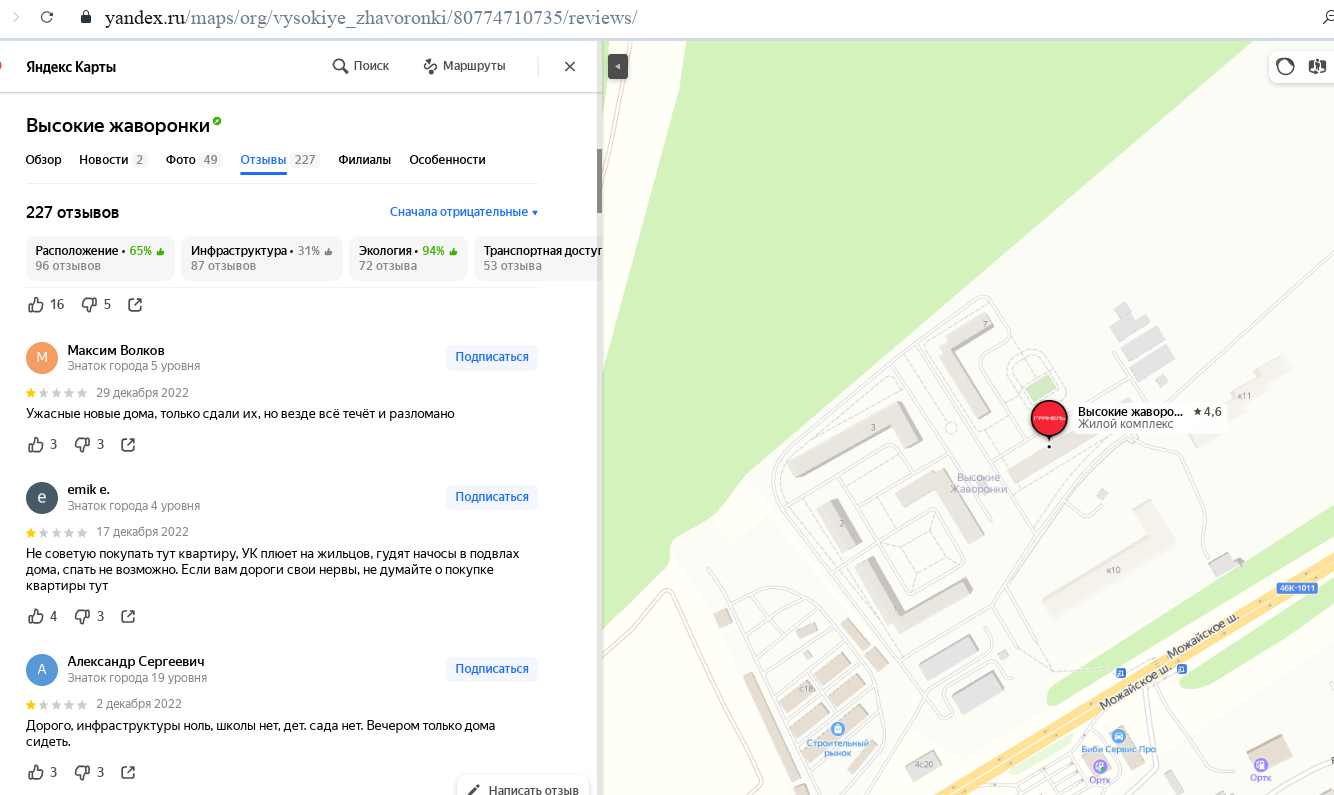The height and width of the screenshot is (795, 1334).
Task: Subscribe to emik e. with Подписаться
Action: point(492,497)
